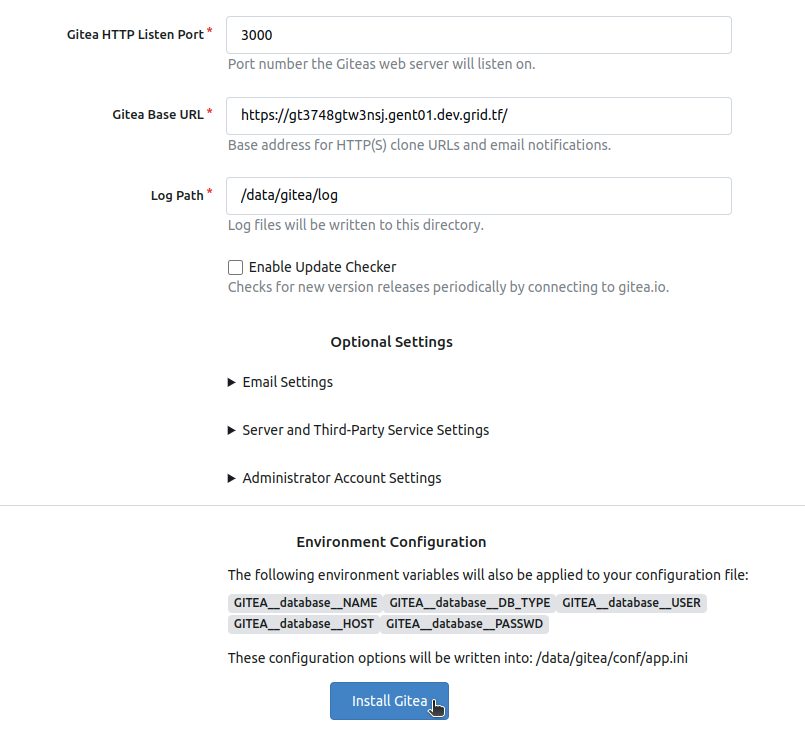The height and width of the screenshot is (733, 805).
Task: Click the help text mentioning gitea.io
Action: pos(448,287)
